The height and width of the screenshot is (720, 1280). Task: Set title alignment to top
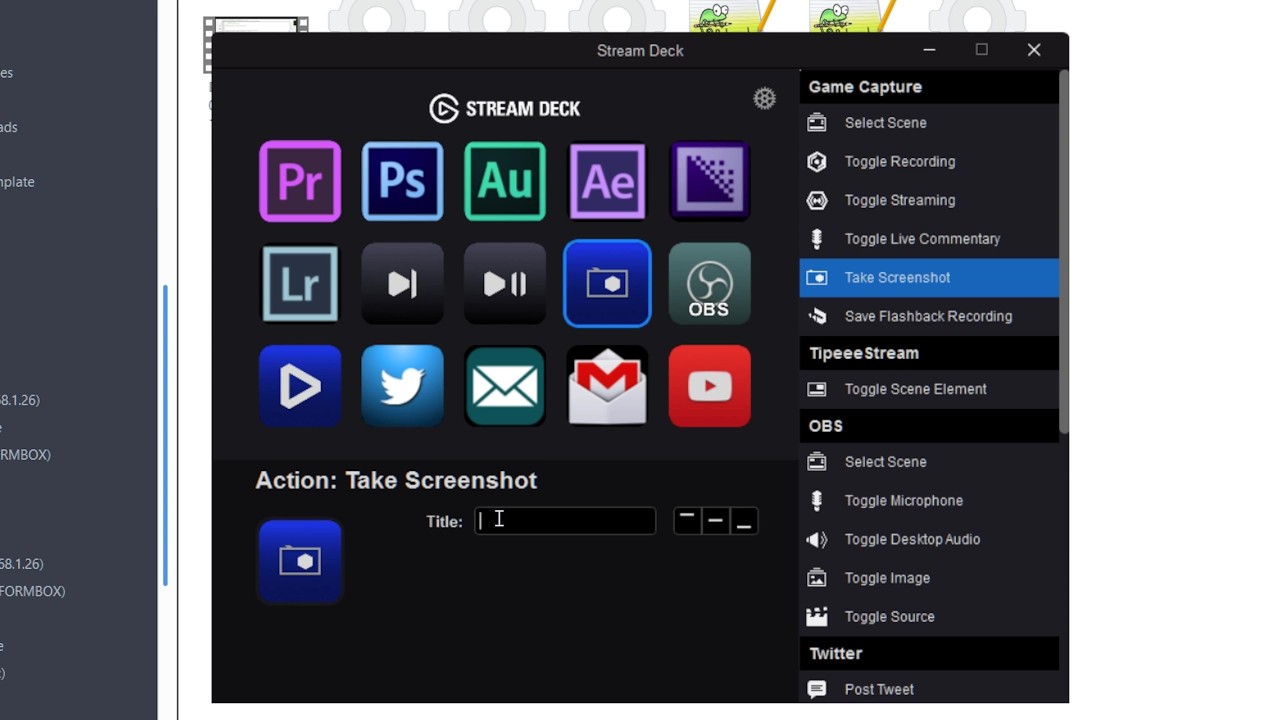pyautogui.click(x=686, y=521)
